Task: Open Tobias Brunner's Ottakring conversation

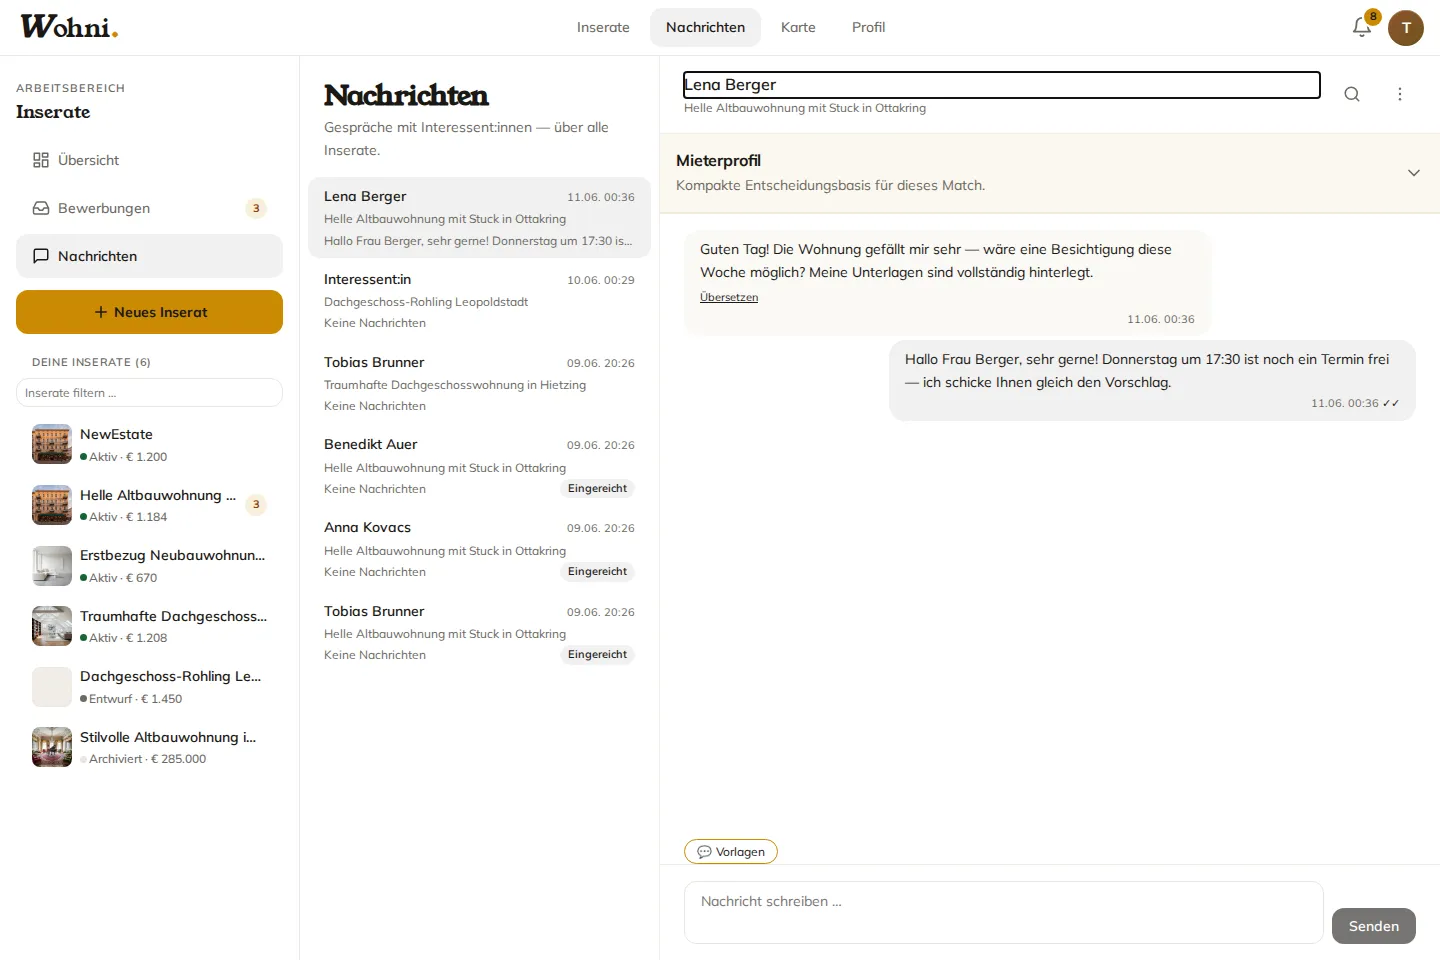Action: tap(479, 633)
